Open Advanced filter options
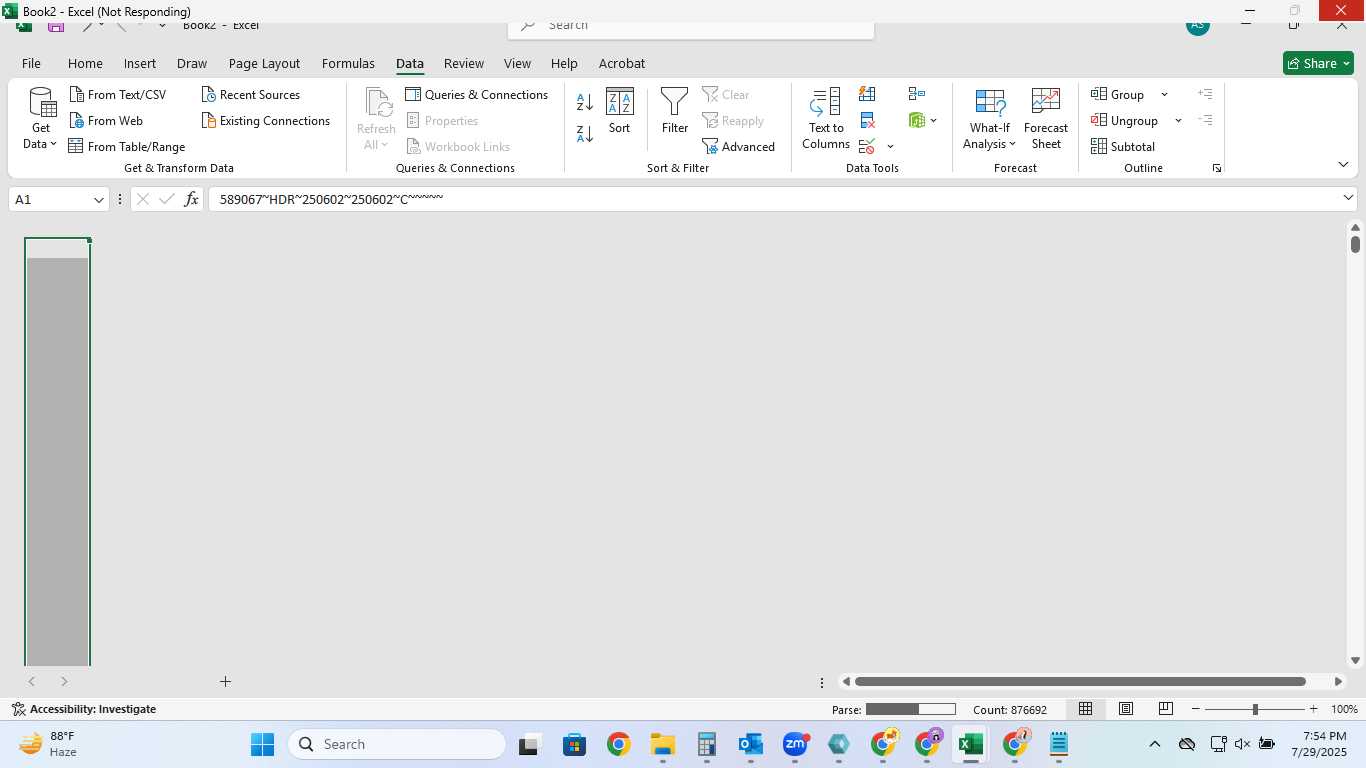Screen dimensions: 1366x768 [x=739, y=147]
